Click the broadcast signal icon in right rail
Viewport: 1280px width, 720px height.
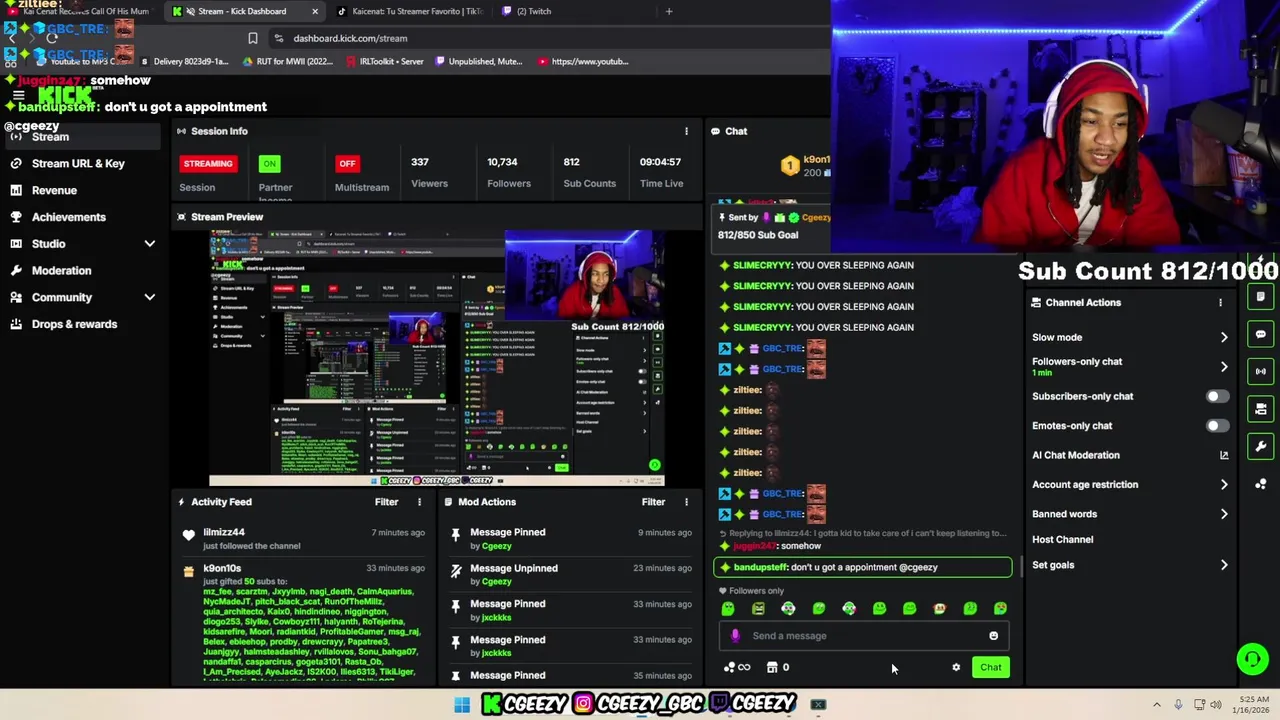[x=1261, y=371]
